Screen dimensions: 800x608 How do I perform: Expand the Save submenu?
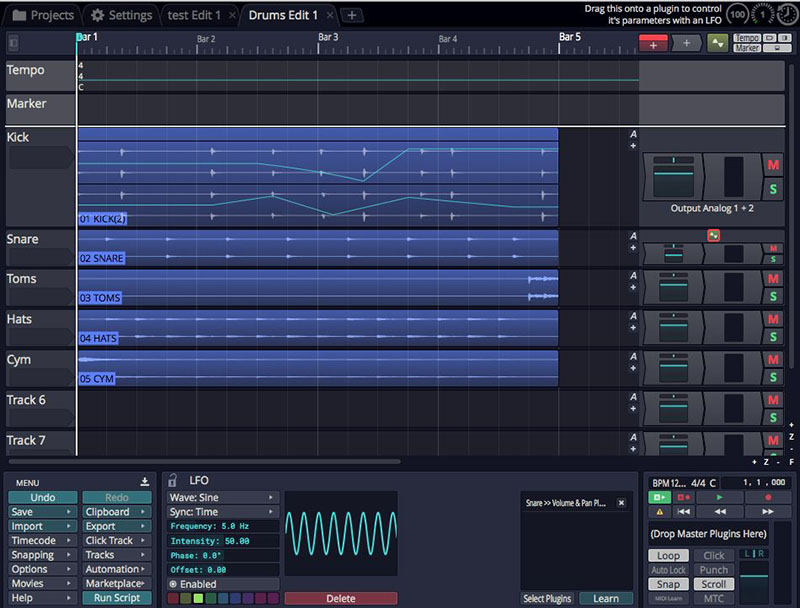[42, 512]
